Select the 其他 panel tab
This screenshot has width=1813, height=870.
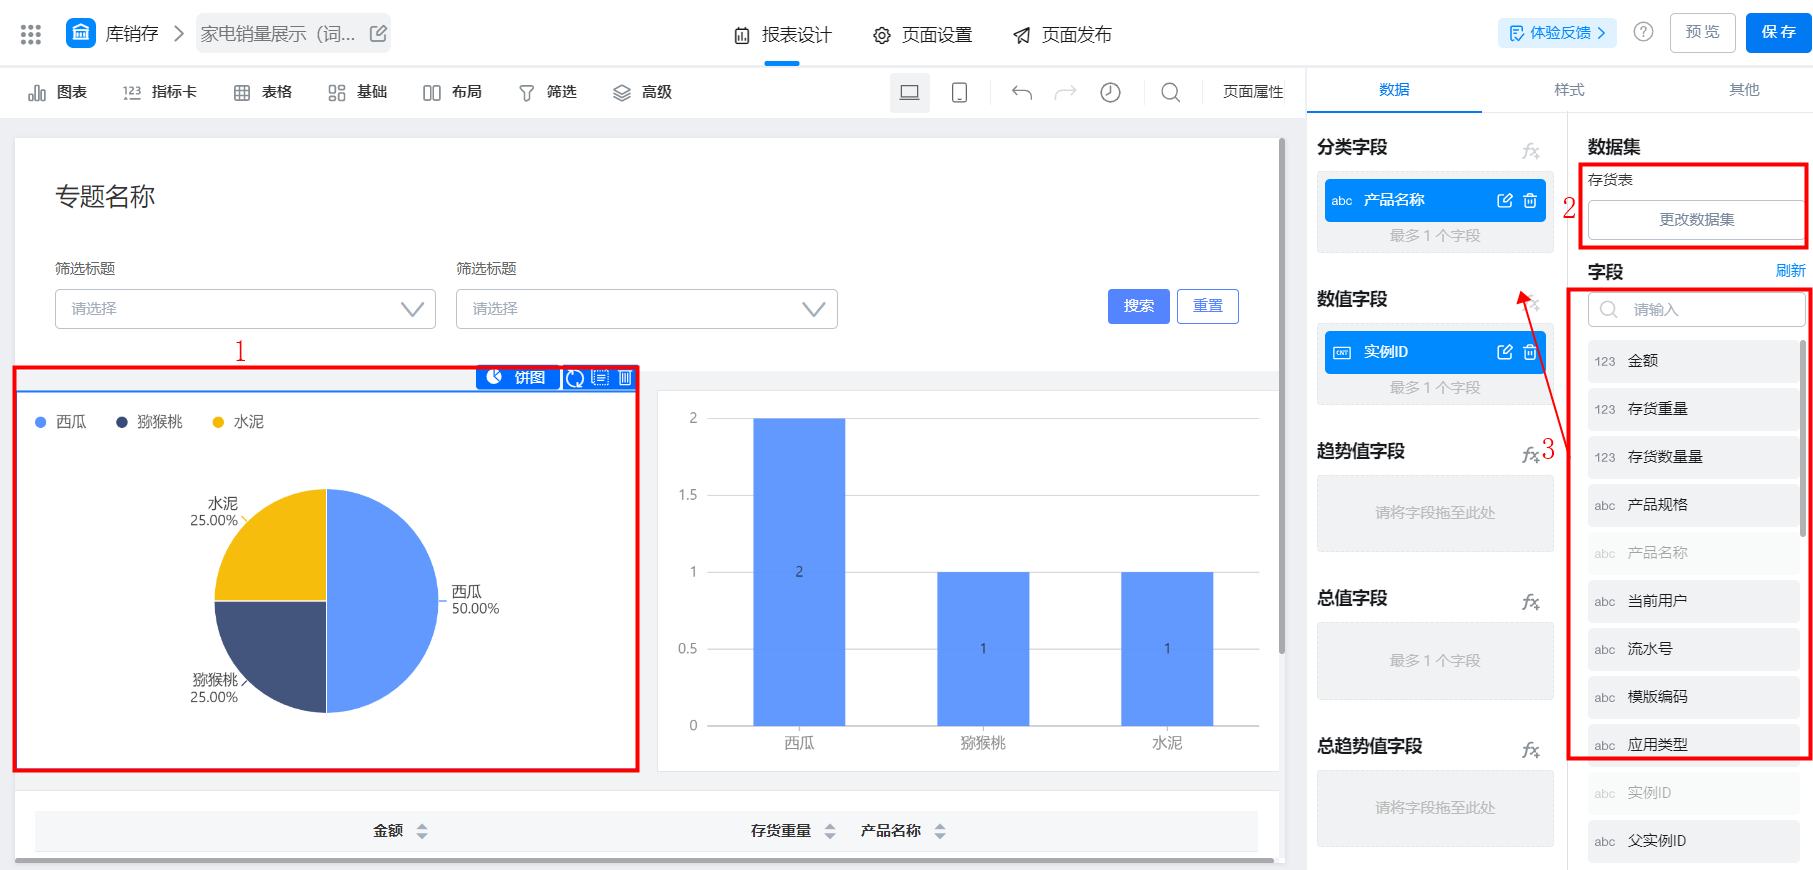[1744, 90]
